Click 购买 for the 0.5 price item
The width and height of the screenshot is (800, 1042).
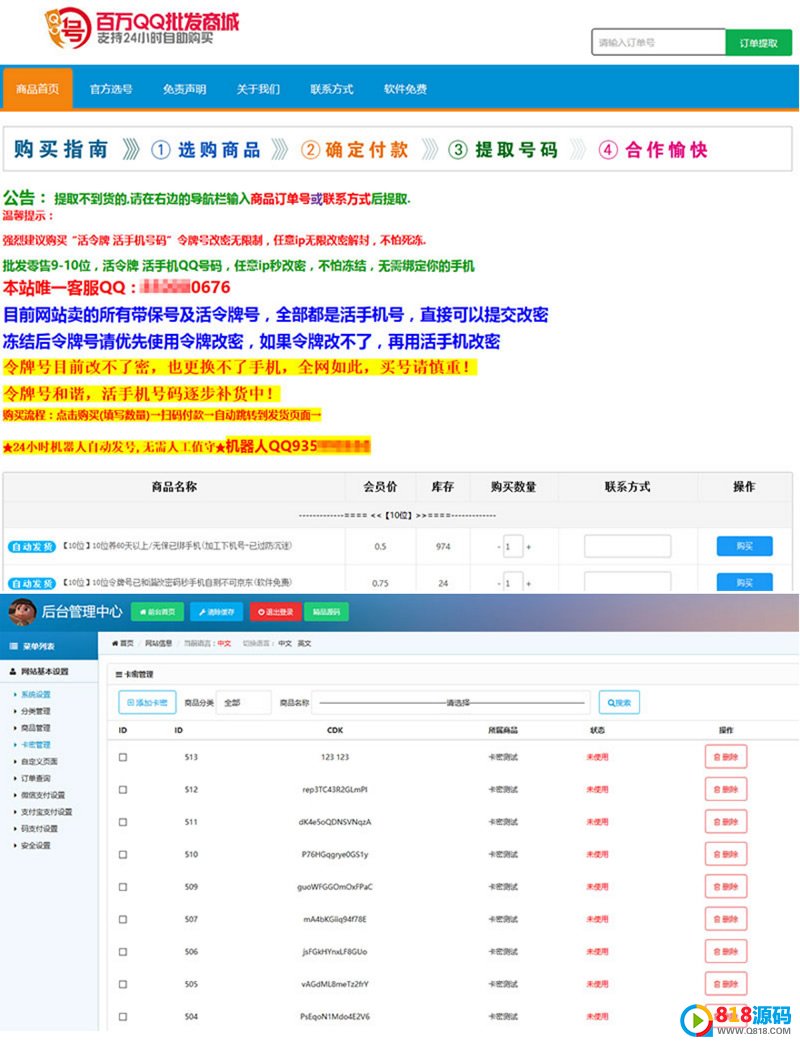[744, 546]
